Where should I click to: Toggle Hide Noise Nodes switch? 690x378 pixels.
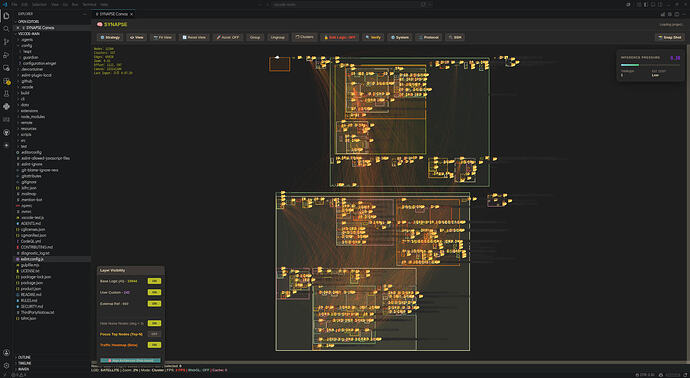[x=154, y=323]
